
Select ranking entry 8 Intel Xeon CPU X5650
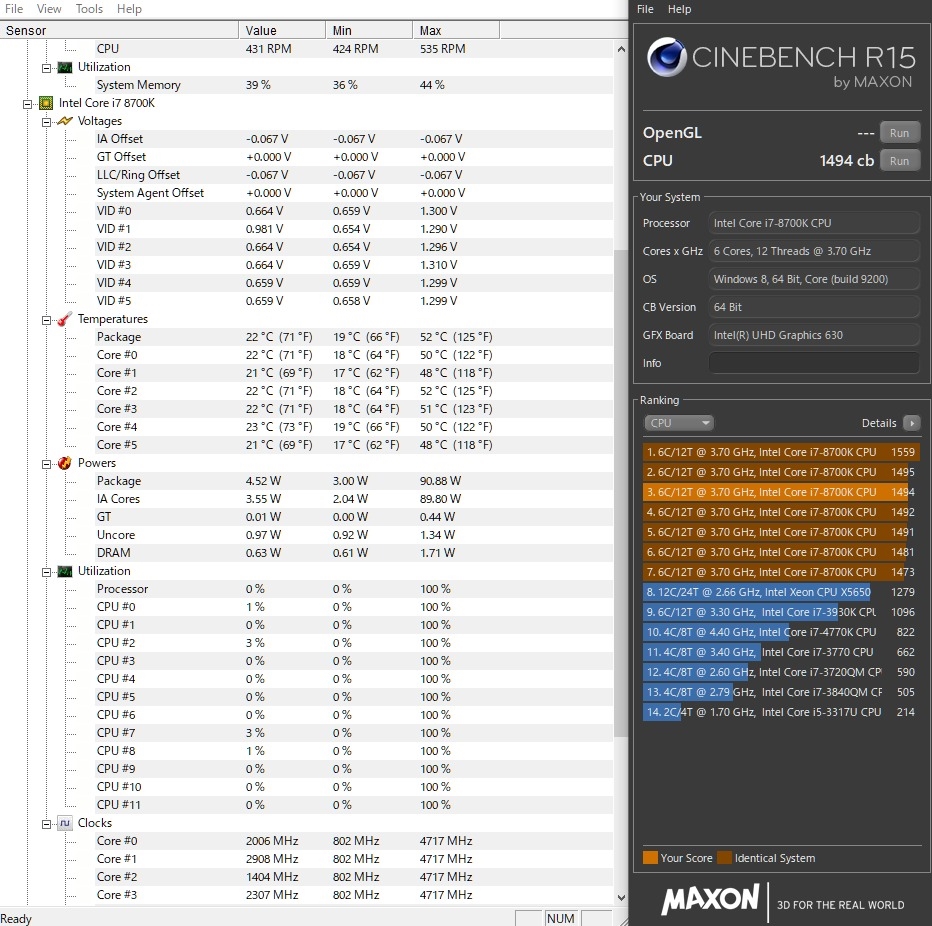tap(781, 592)
